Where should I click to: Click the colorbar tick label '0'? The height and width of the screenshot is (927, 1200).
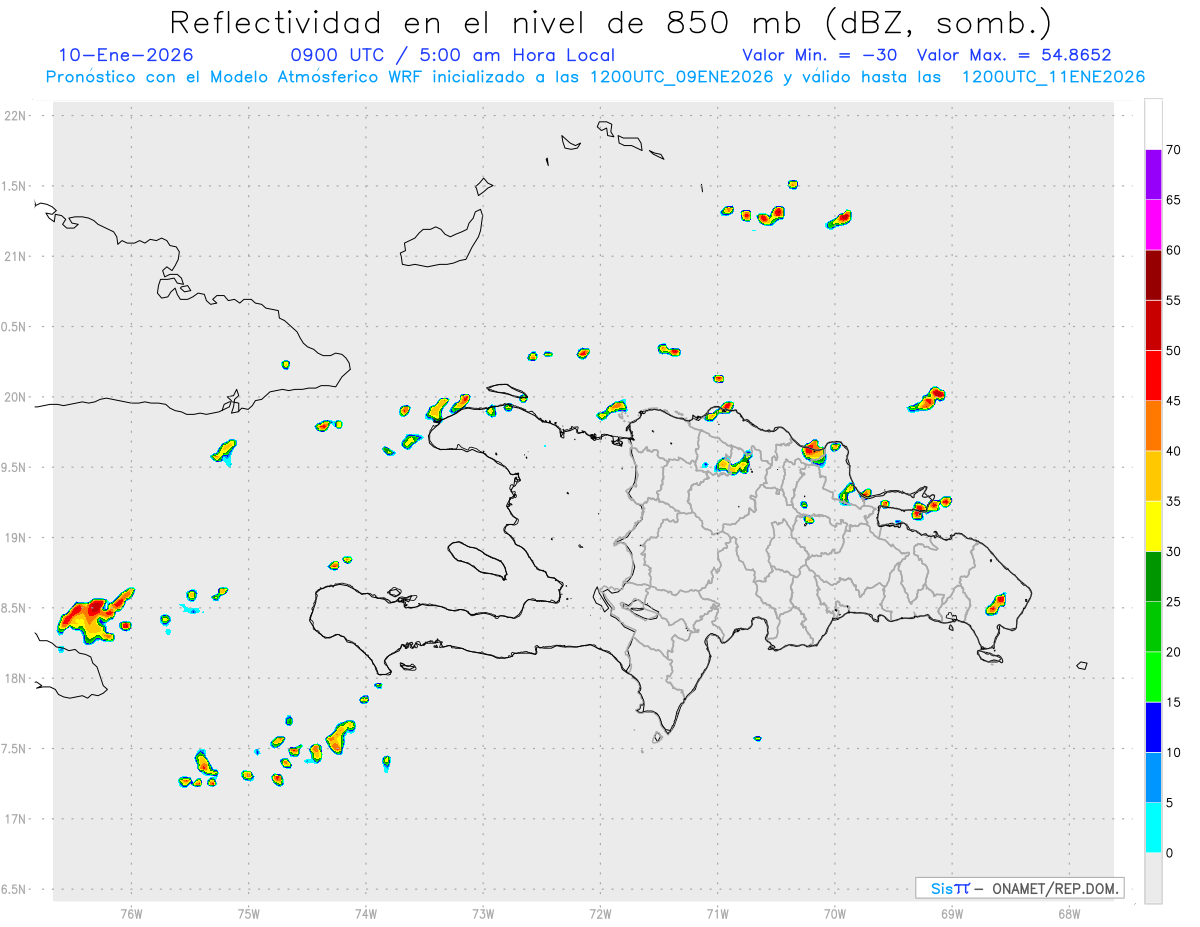pos(1170,853)
